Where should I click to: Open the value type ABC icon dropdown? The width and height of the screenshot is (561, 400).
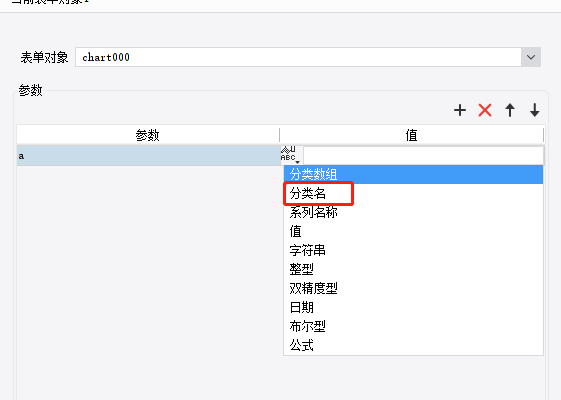[x=291, y=155]
